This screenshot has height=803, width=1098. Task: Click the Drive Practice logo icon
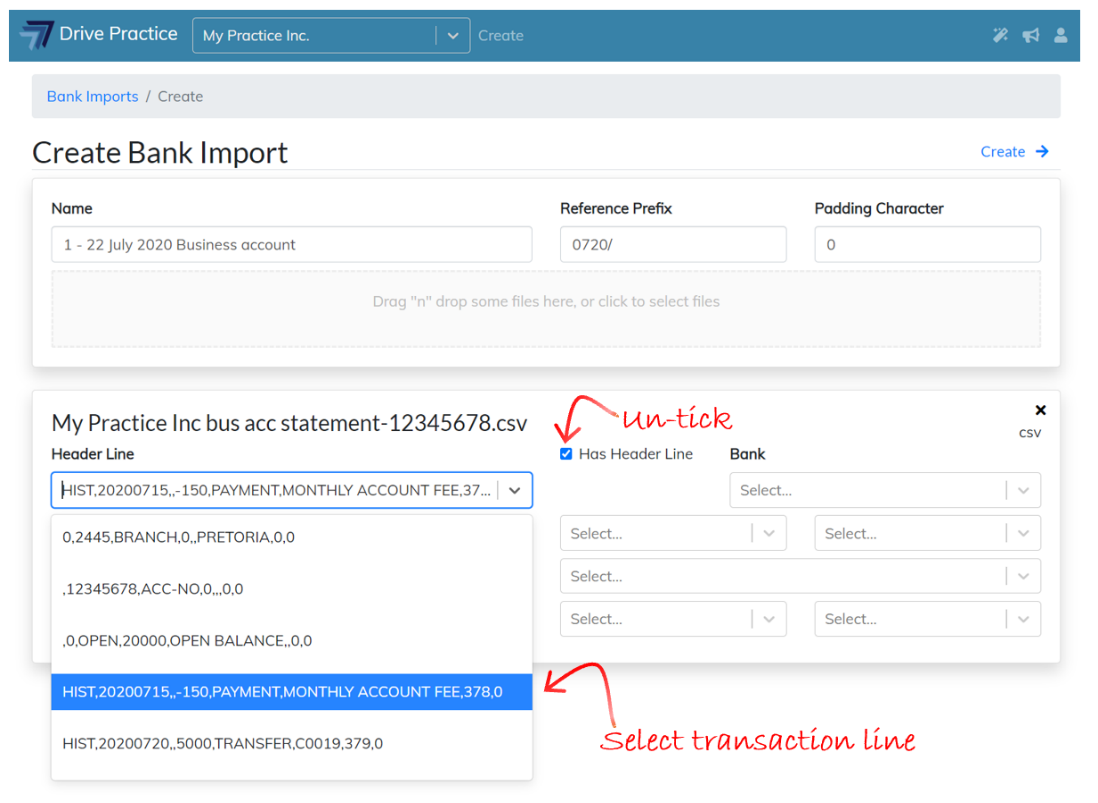(x=37, y=35)
